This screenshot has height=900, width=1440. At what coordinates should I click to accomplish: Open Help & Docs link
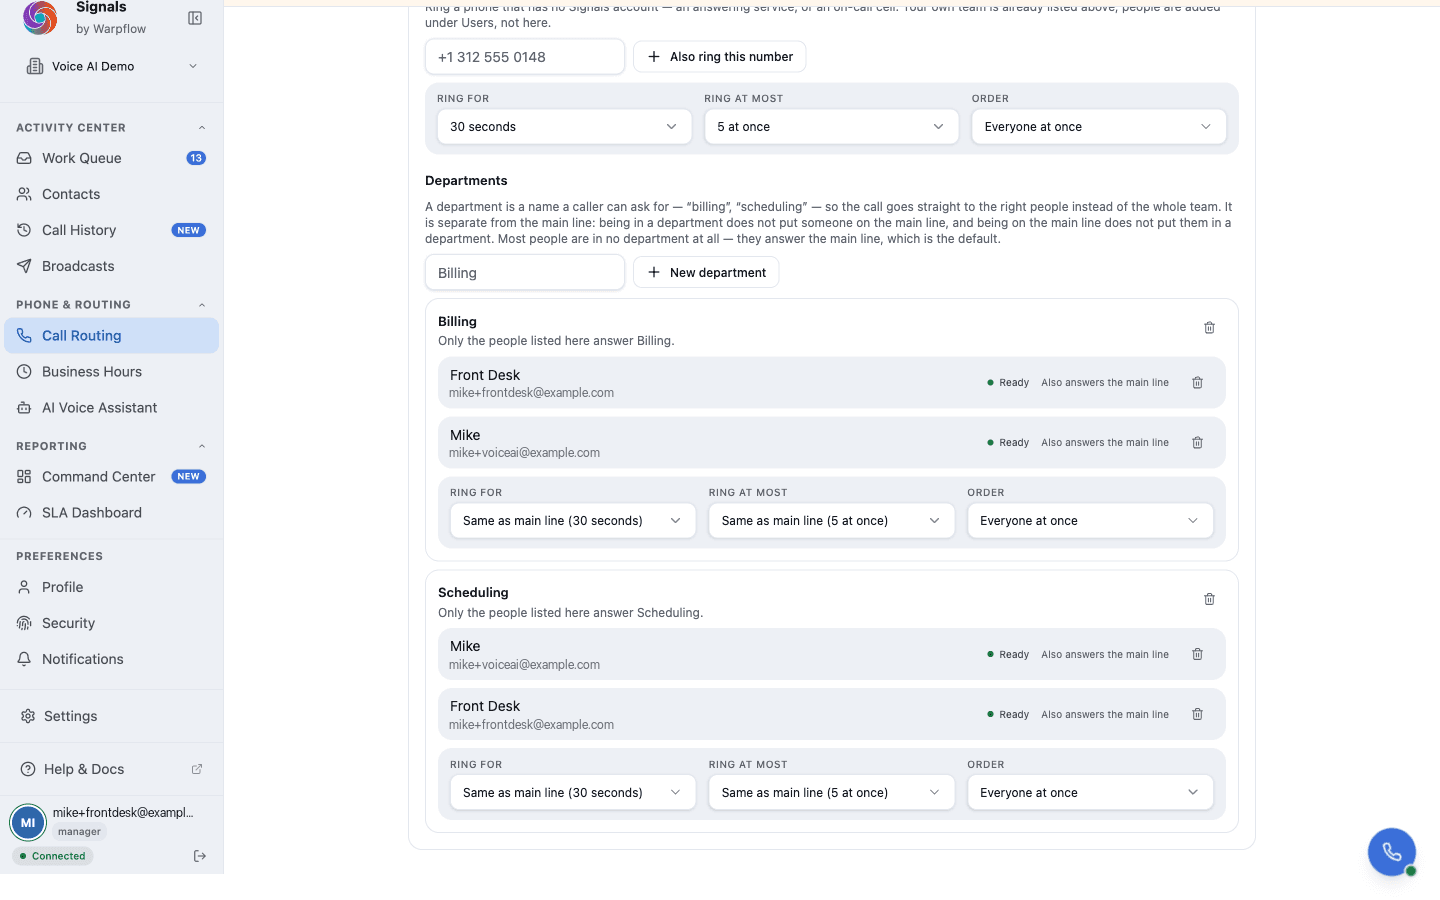point(112,769)
